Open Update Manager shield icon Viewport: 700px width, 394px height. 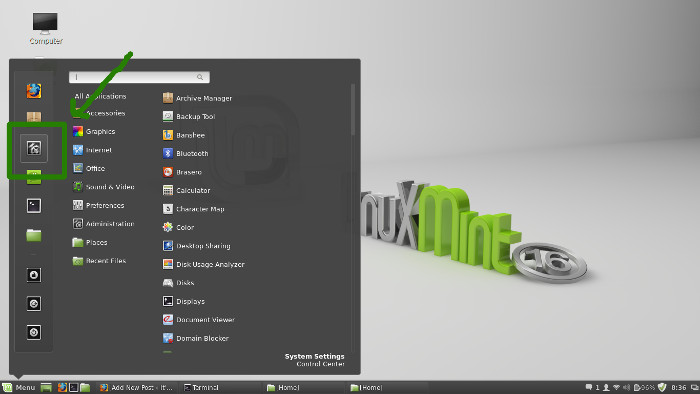click(662, 387)
